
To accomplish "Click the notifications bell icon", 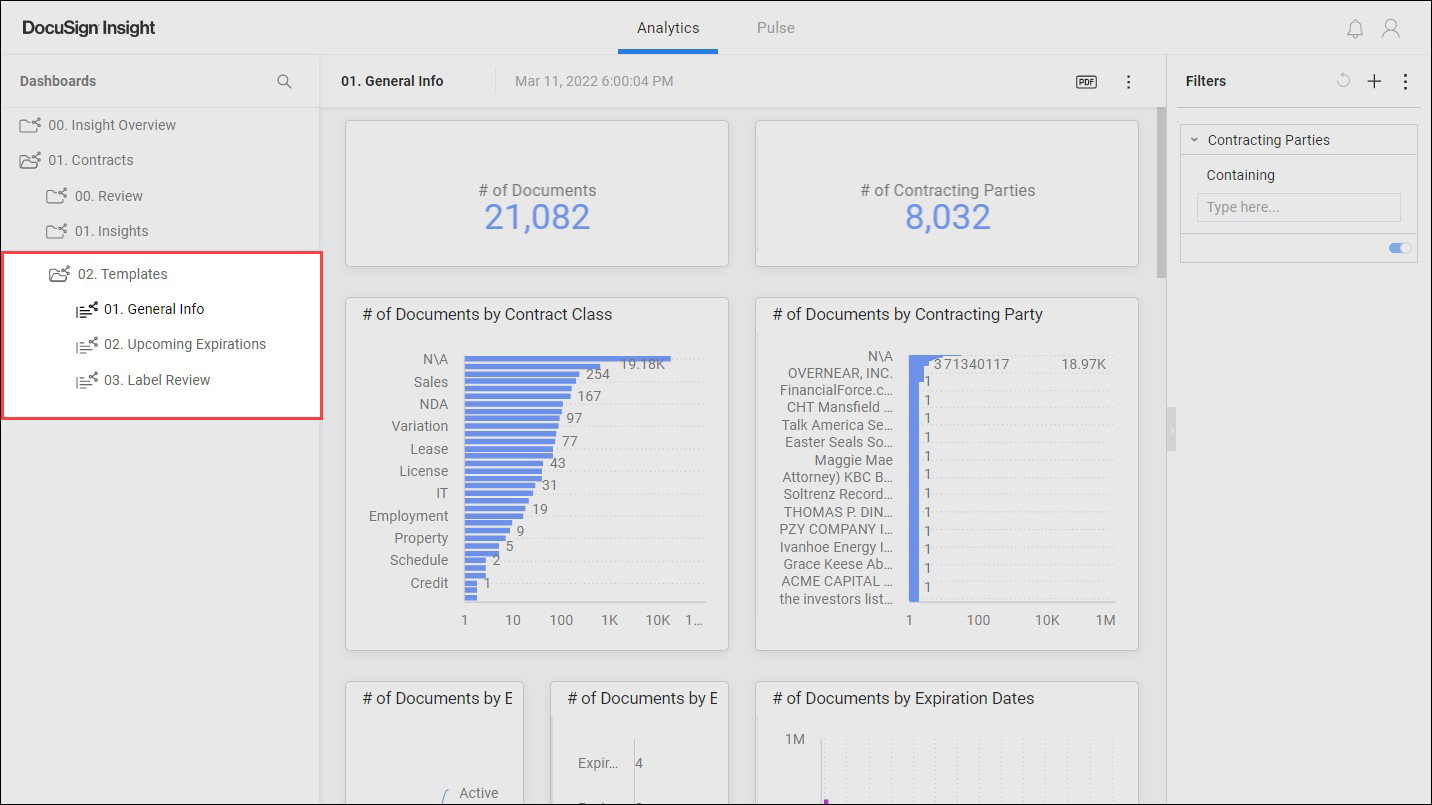I will click(x=1355, y=28).
